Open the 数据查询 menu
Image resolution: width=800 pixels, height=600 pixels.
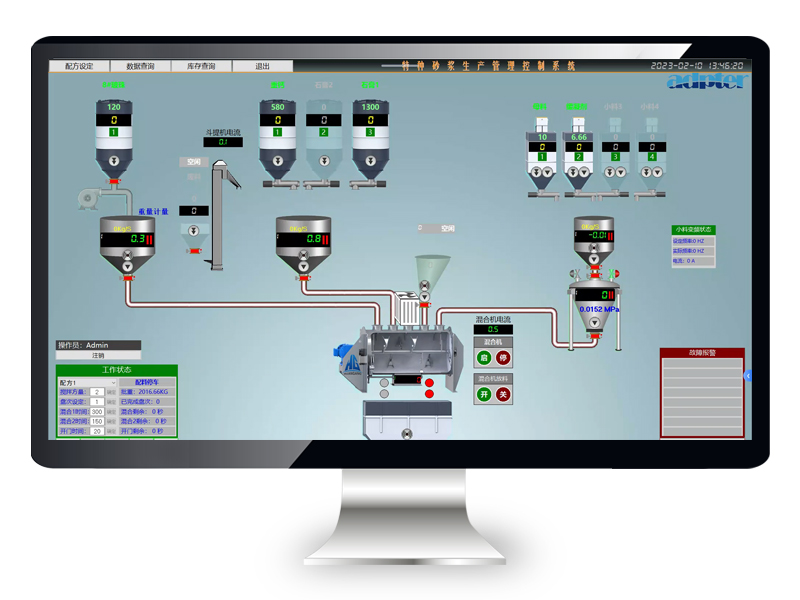(x=140, y=66)
